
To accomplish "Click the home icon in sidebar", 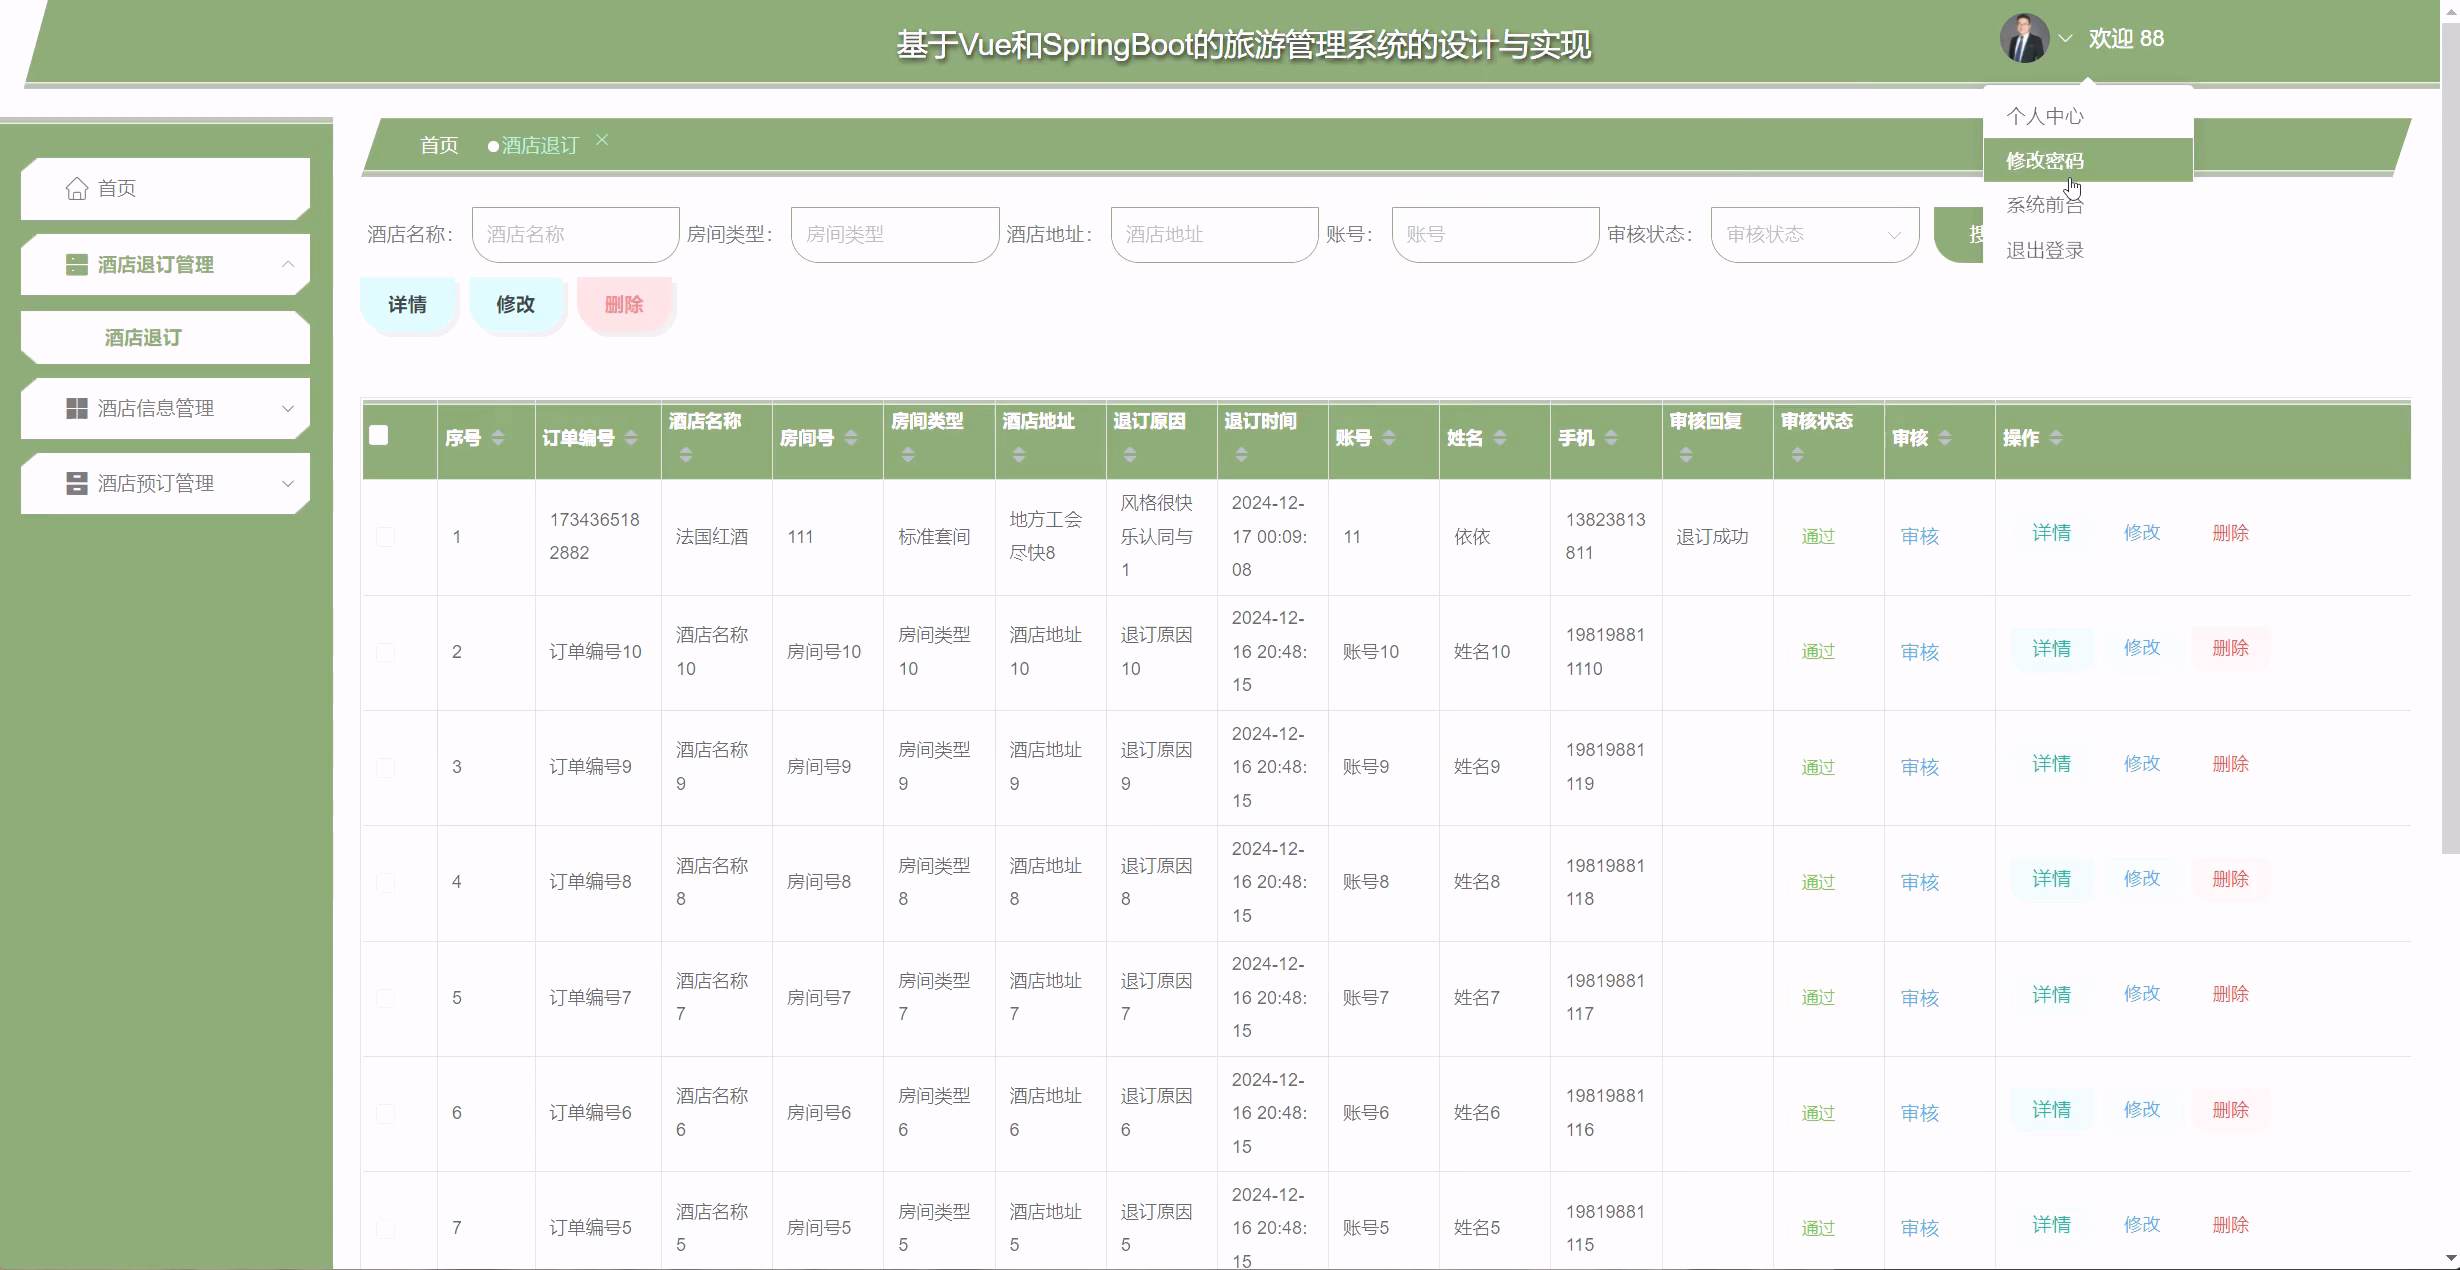I will click(77, 188).
